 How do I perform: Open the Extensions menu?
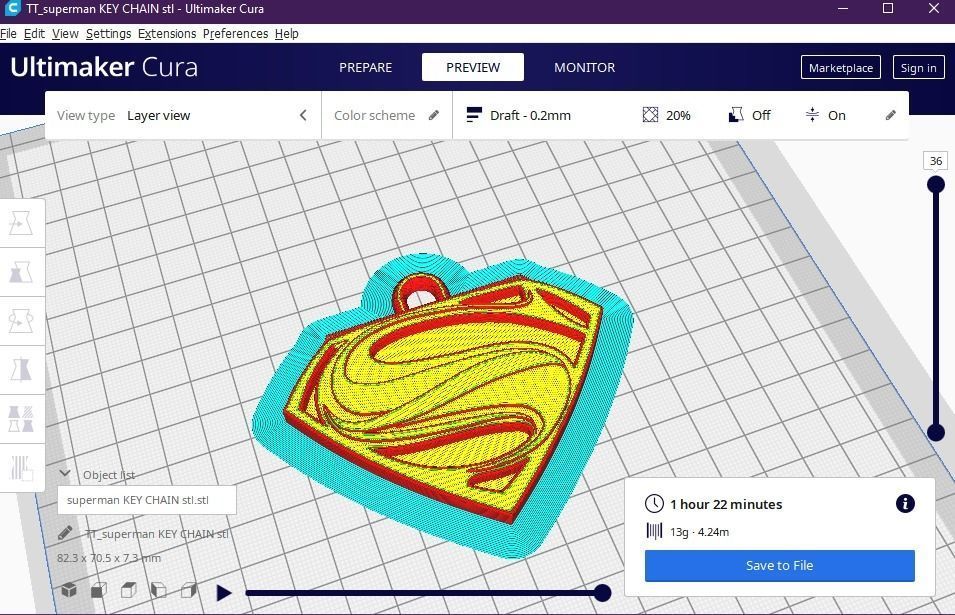[x=167, y=33]
